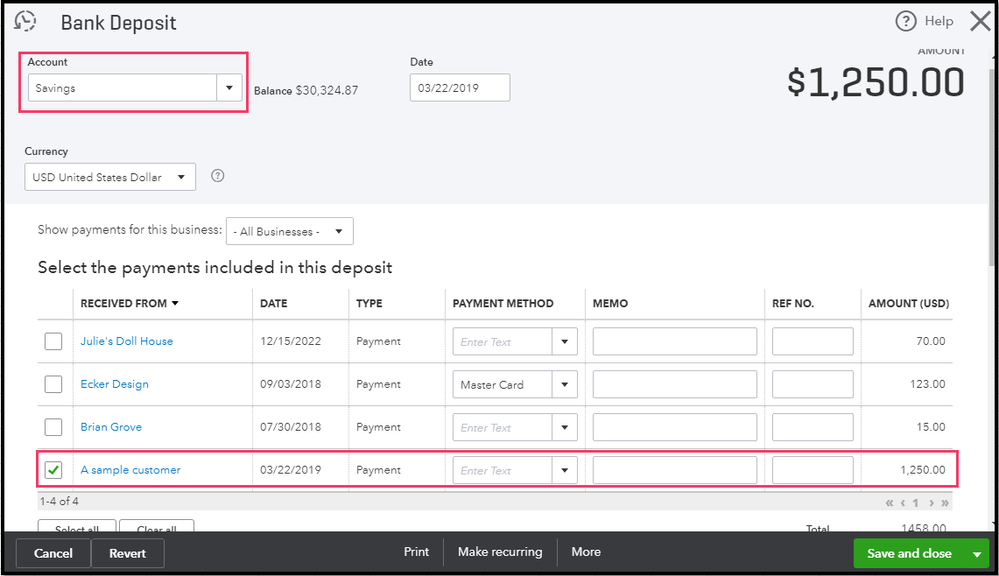
Task: Open Master Card payment method dropdown for Ecker Design
Action: (564, 385)
